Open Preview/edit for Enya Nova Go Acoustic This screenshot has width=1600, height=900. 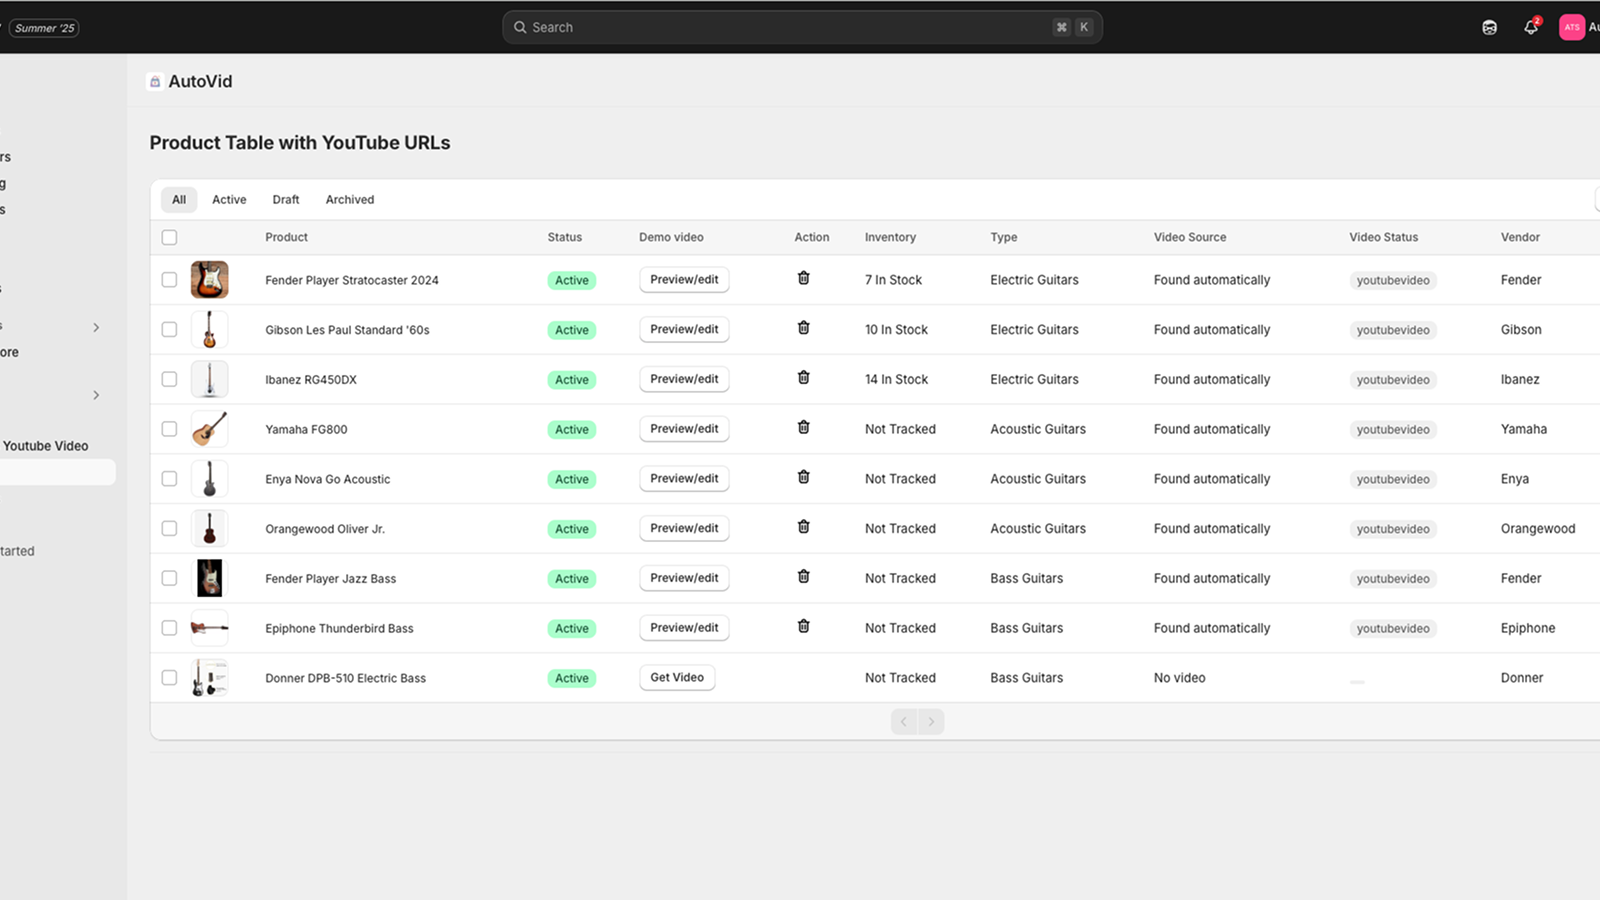click(684, 478)
